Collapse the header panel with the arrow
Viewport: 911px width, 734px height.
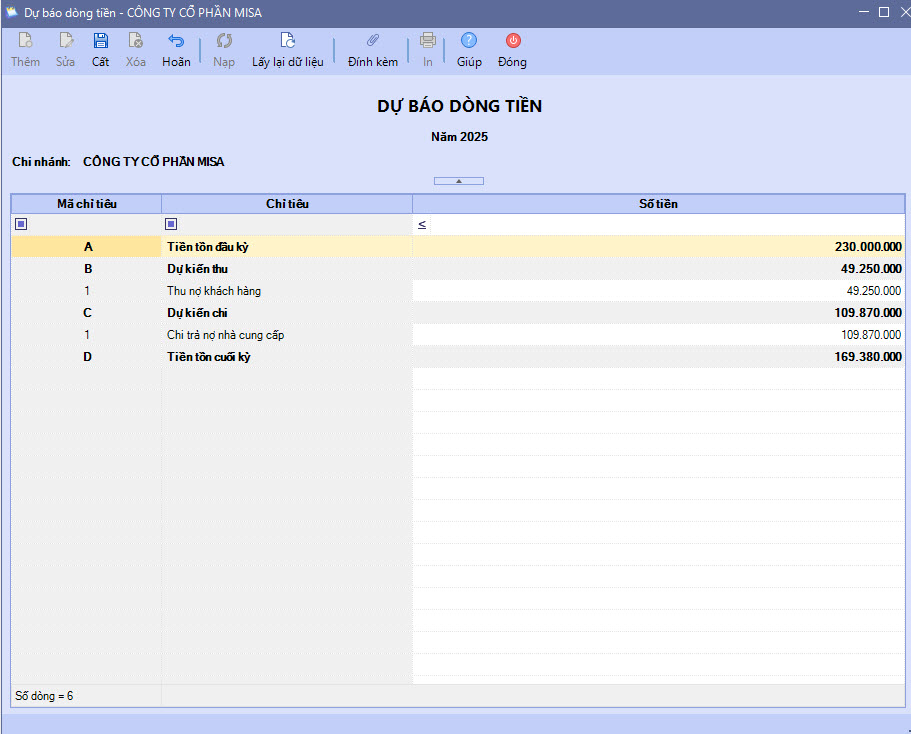click(459, 181)
